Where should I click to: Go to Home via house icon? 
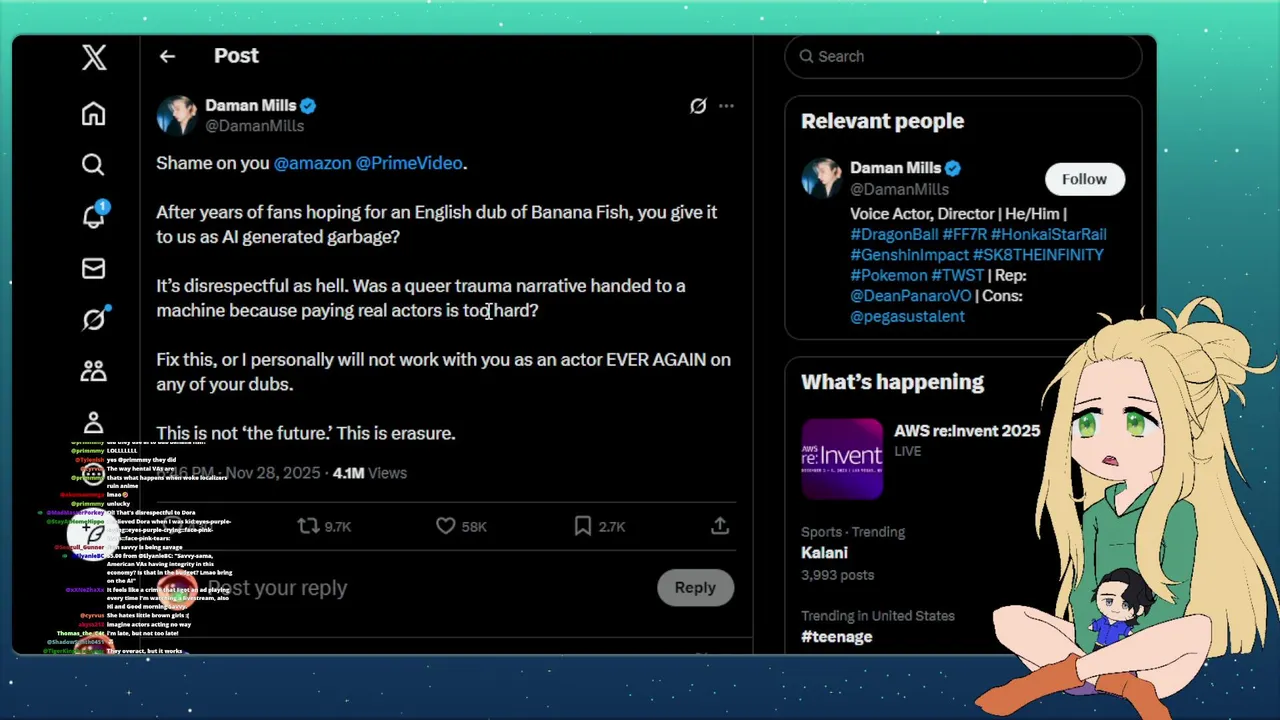tap(93, 114)
